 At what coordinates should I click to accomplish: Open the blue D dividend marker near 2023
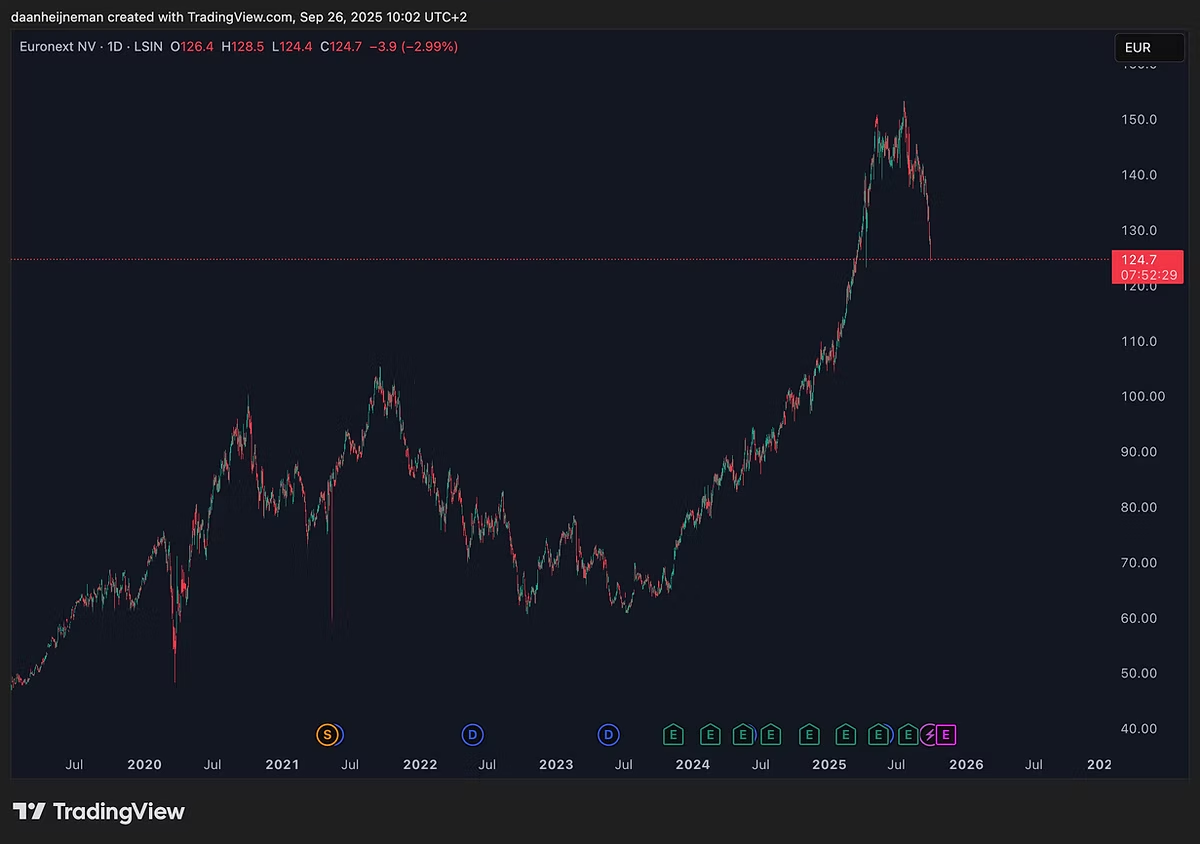608,735
